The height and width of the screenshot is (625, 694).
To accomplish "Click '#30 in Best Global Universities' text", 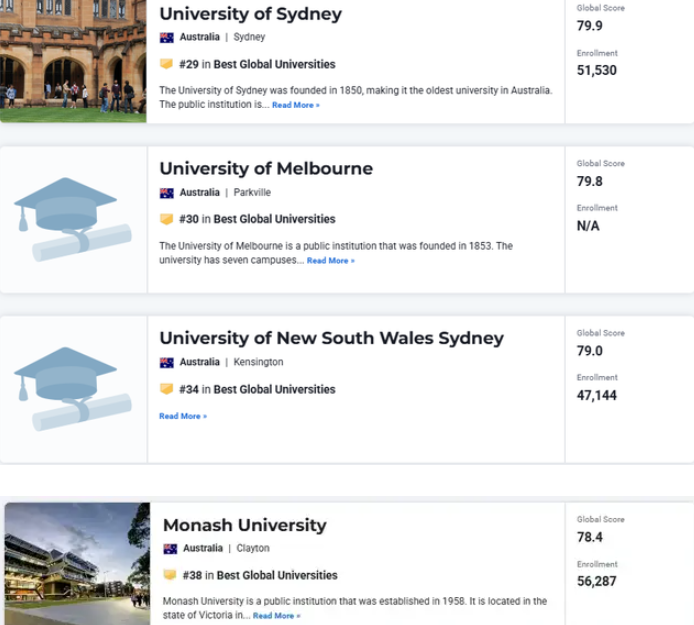I will coord(257,219).
